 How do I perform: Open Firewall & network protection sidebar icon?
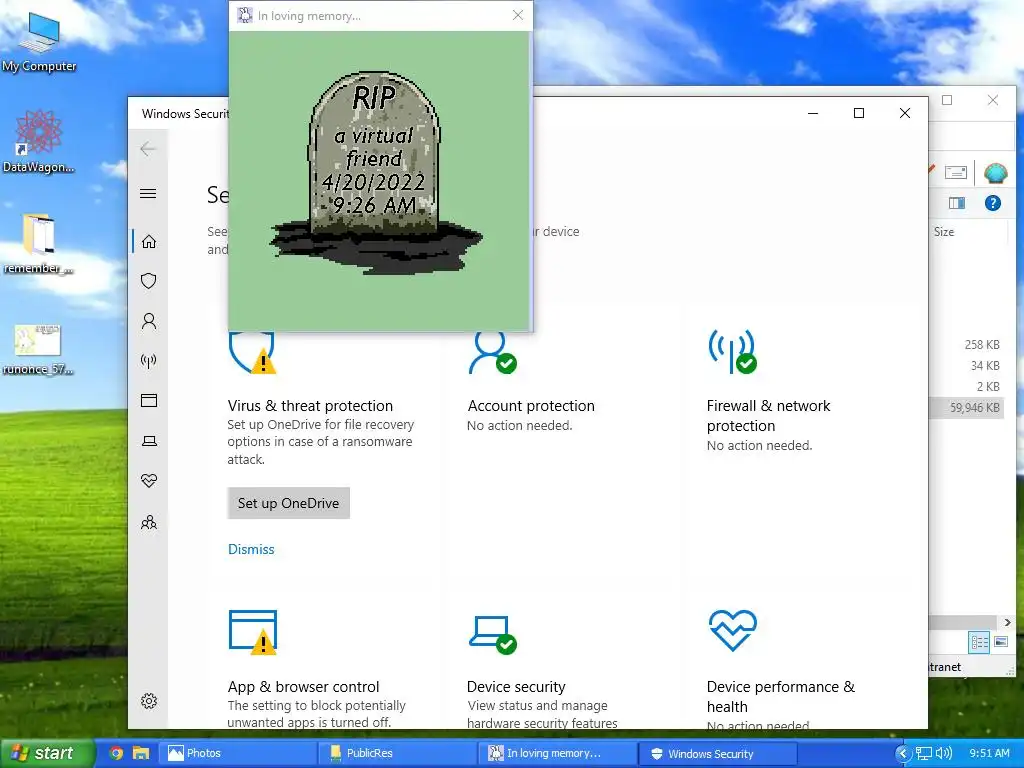(149, 361)
